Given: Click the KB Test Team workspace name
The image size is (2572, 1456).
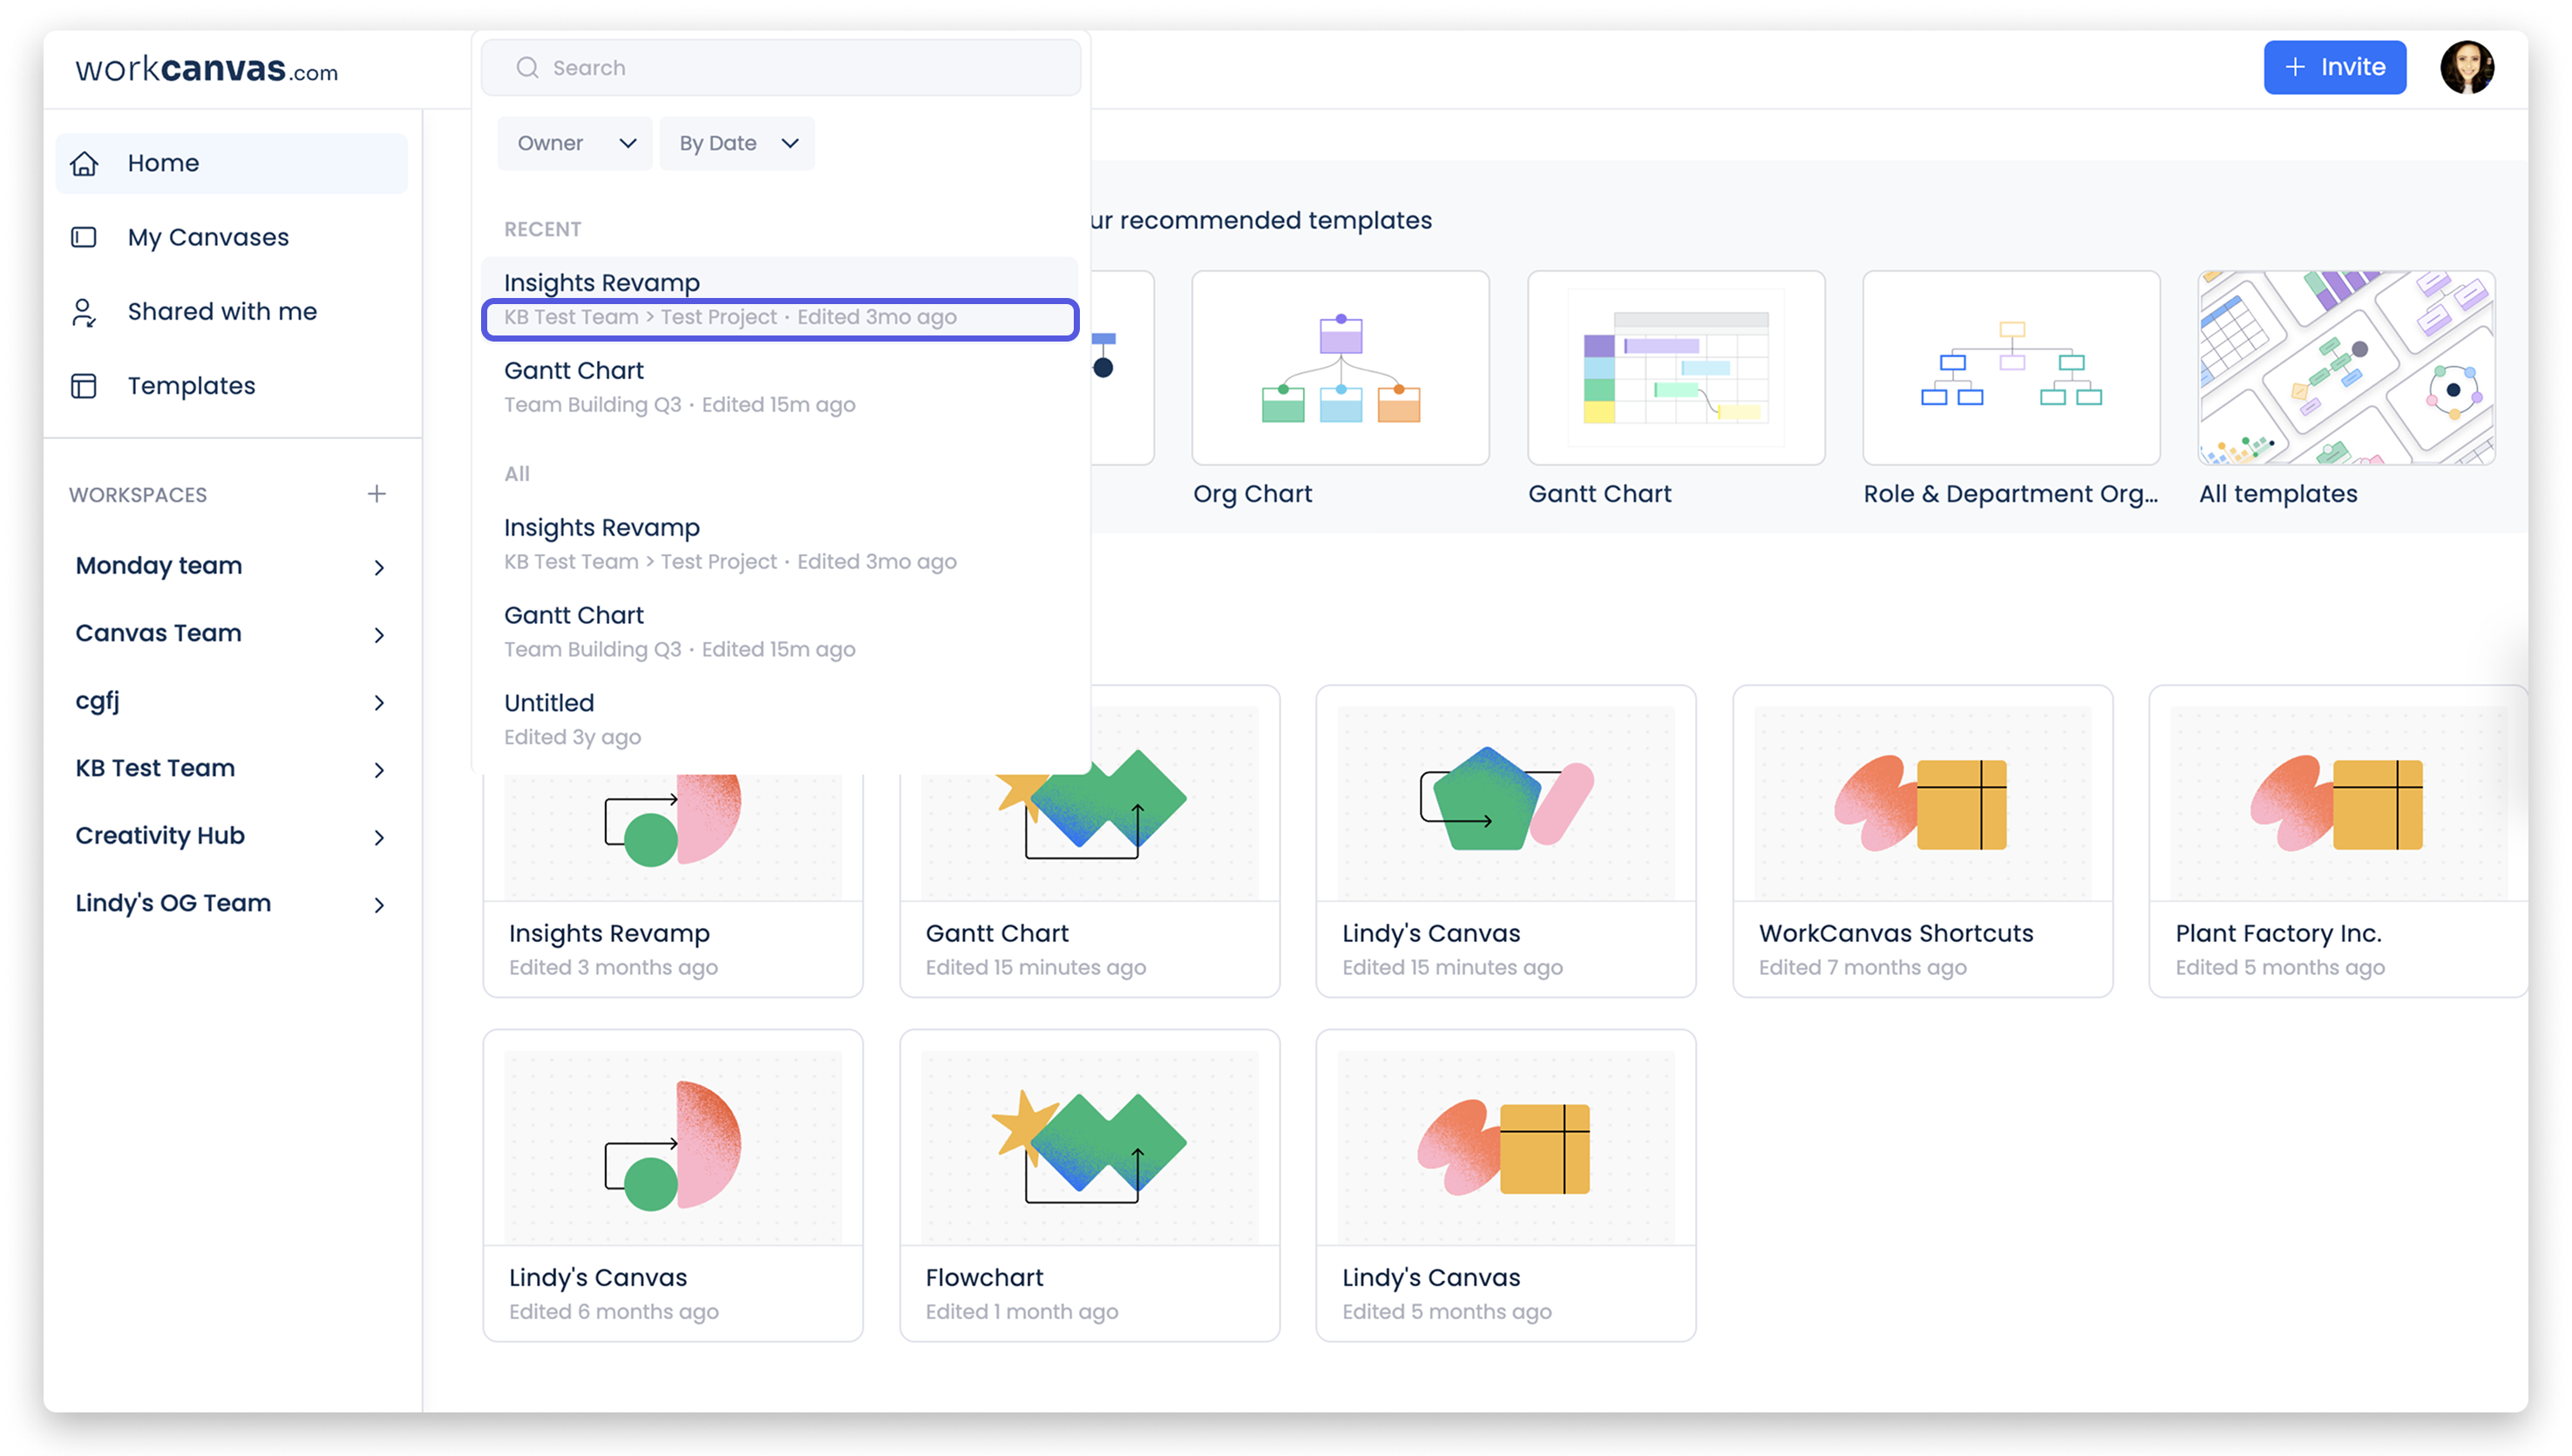Looking at the screenshot, I should tap(155, 768).
